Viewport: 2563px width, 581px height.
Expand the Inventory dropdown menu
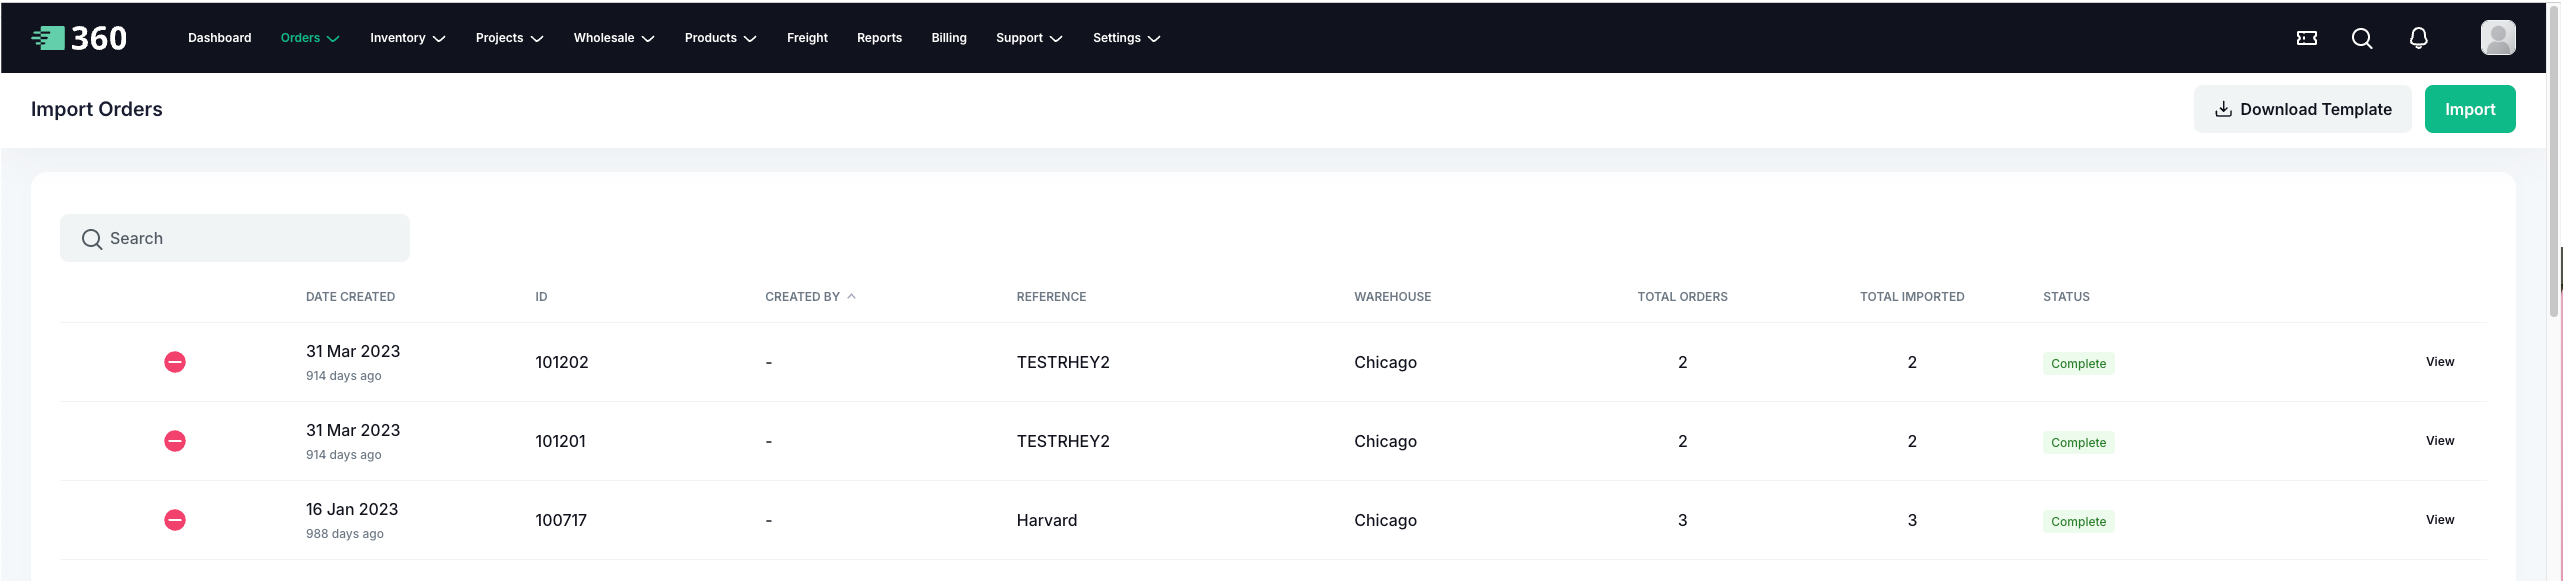coord(407,38)
